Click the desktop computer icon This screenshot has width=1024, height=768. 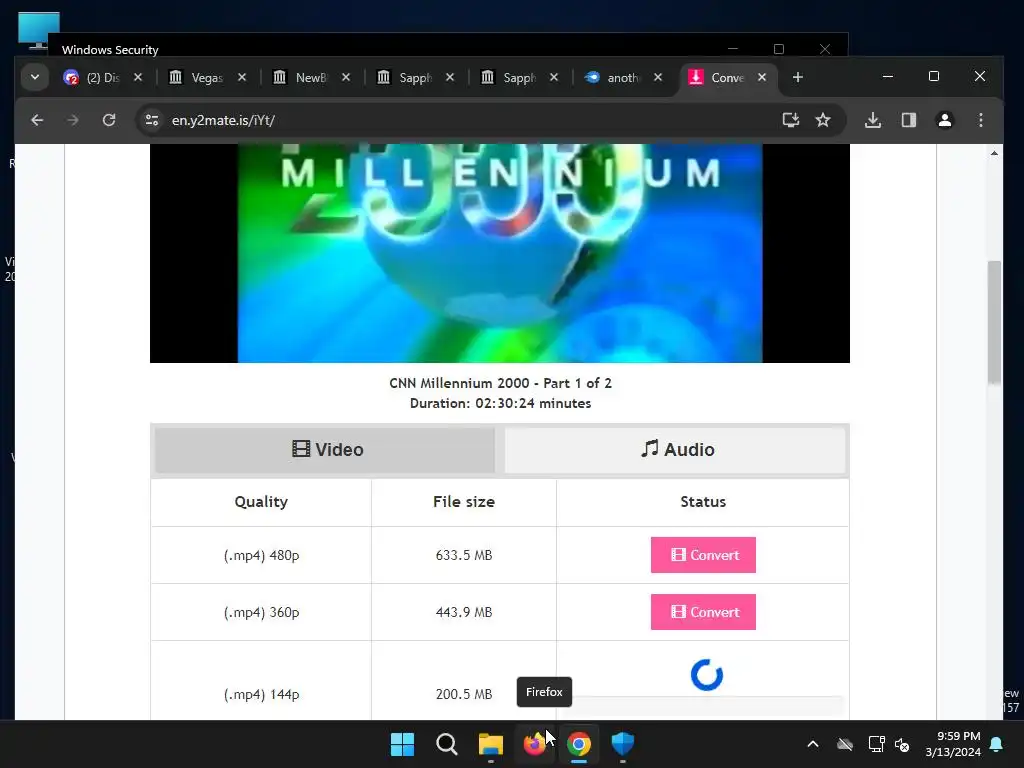(x=39, y=30)
